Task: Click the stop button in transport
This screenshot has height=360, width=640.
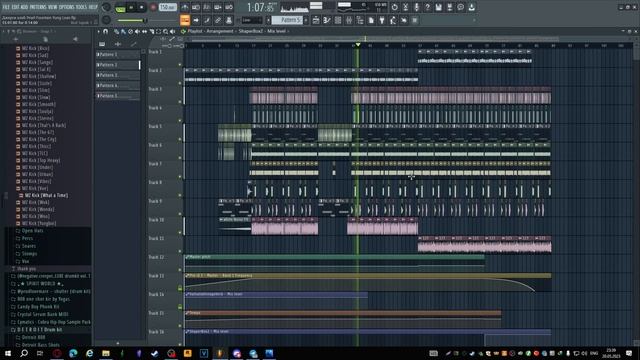Action: [x=142, y=7]
